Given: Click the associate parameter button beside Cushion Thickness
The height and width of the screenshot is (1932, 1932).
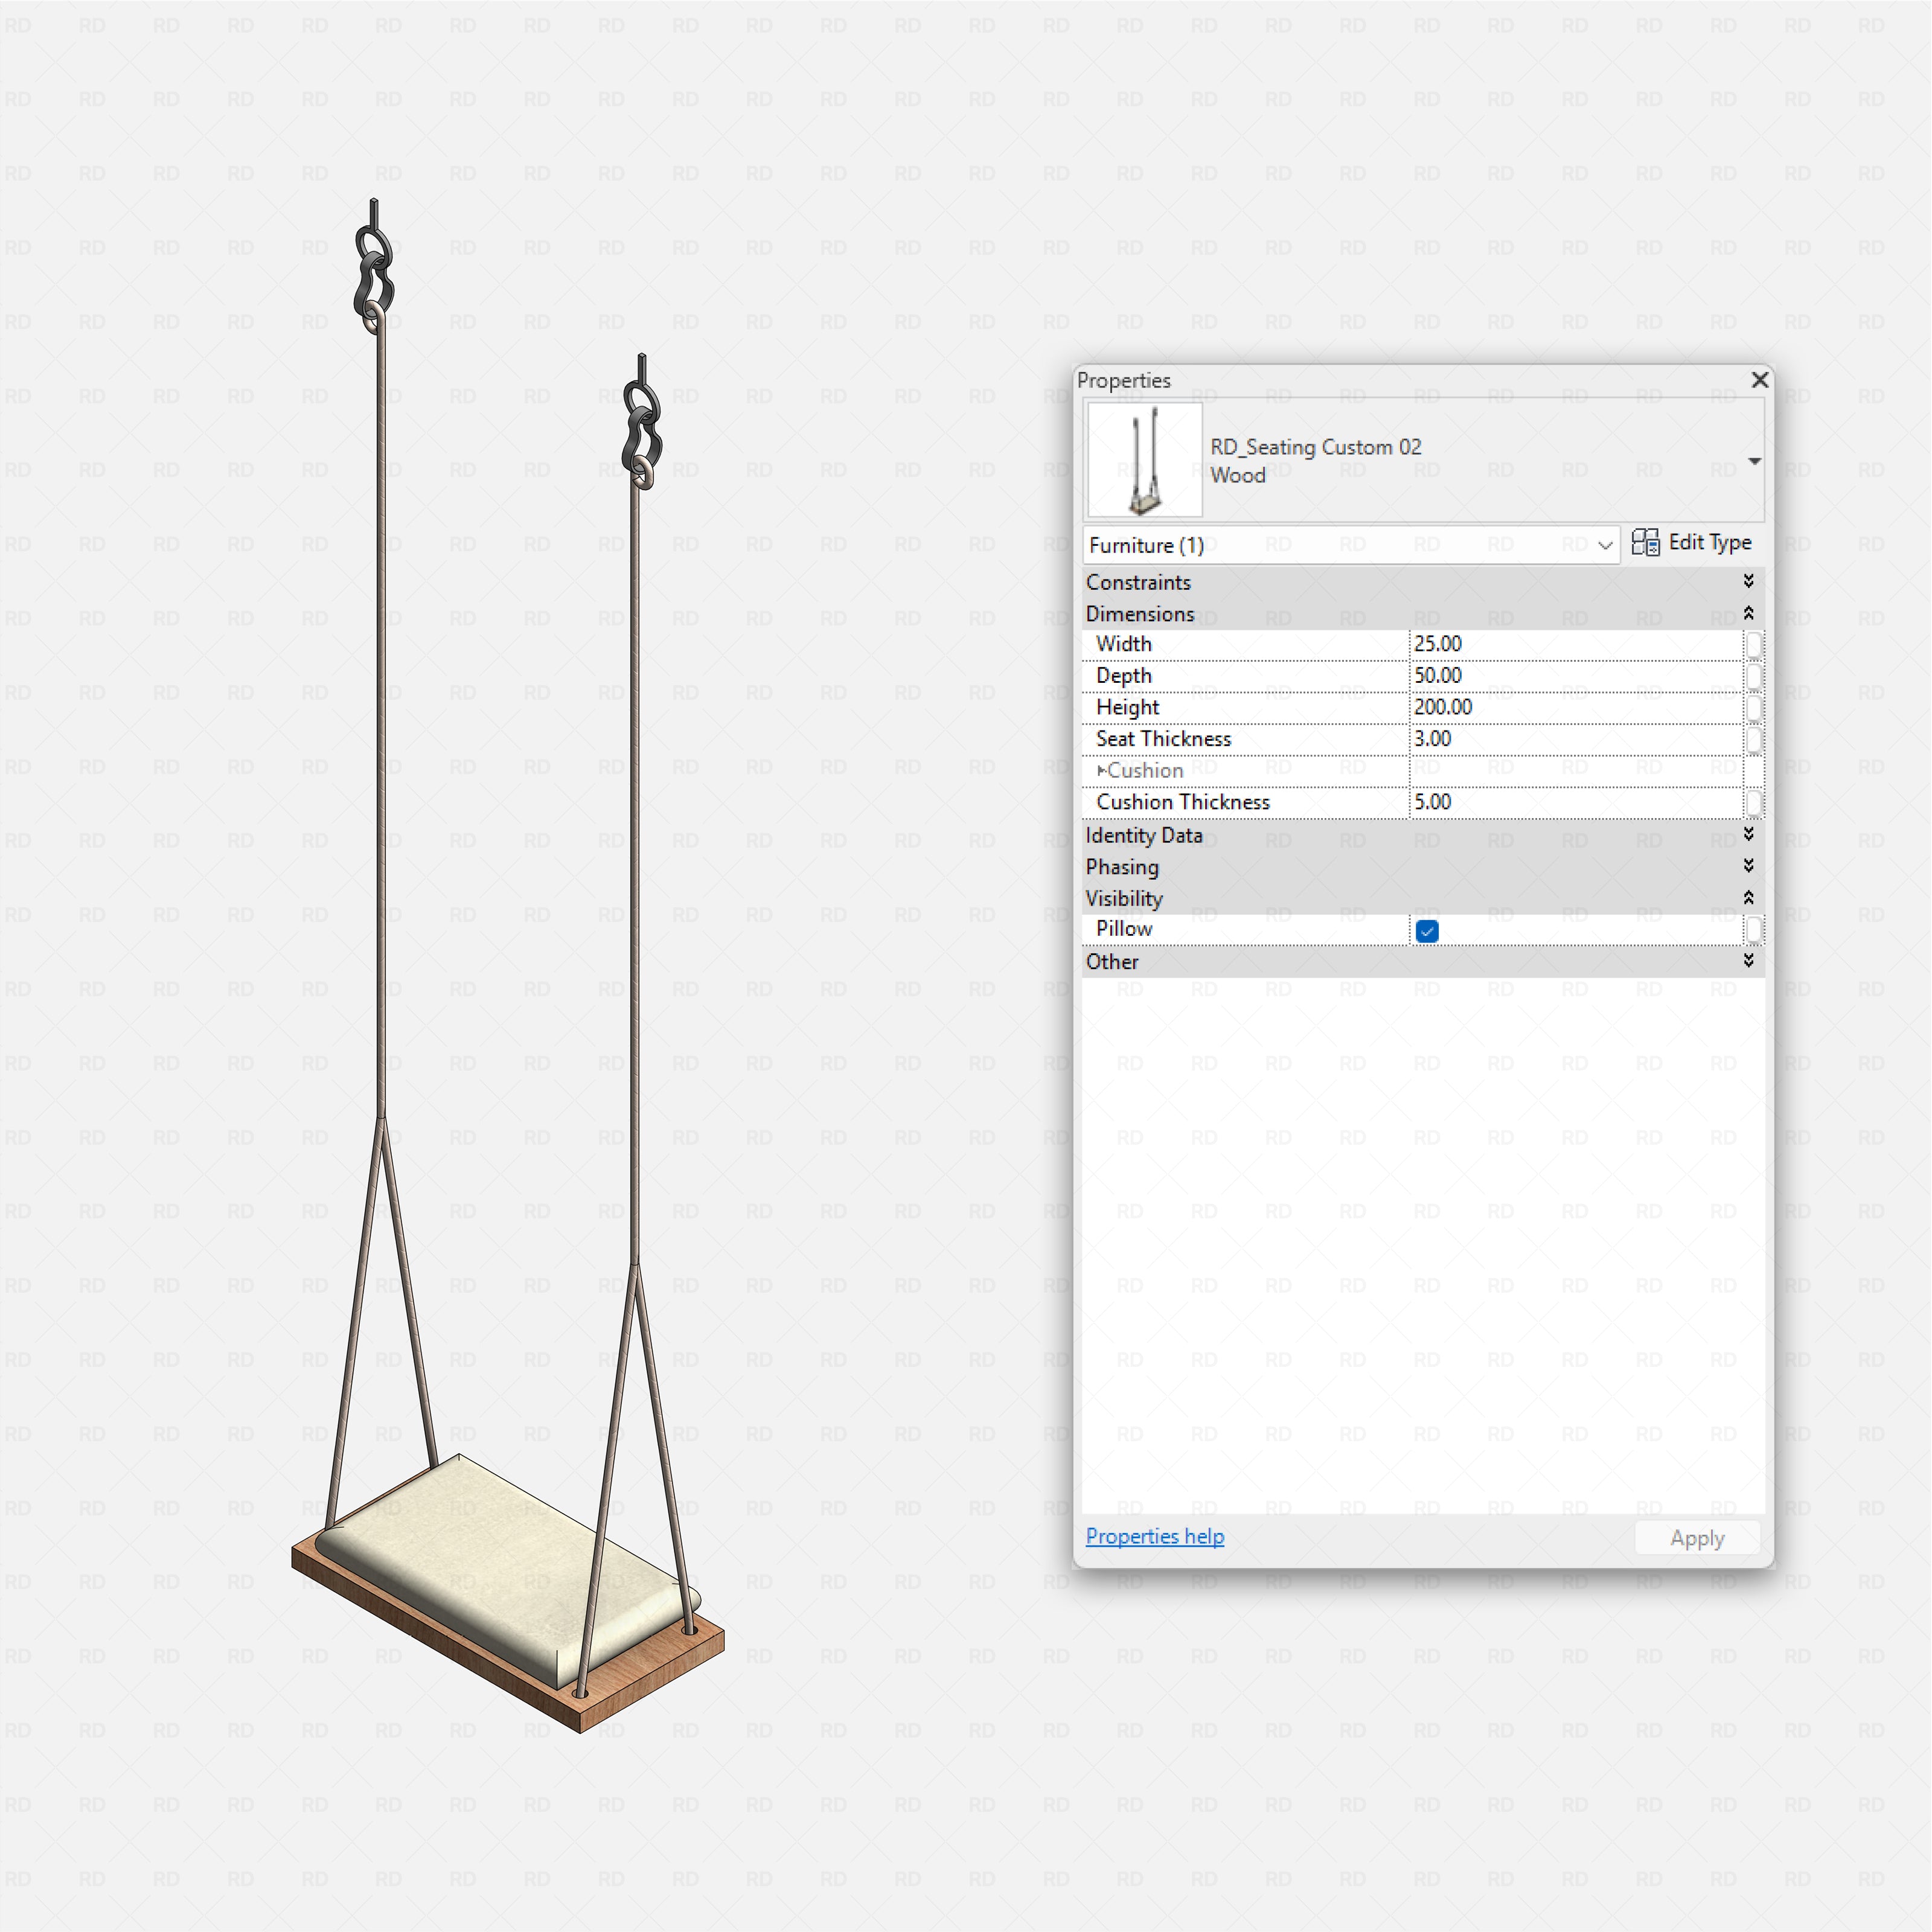Looking at the screenshot, I should coord(1753,803).
